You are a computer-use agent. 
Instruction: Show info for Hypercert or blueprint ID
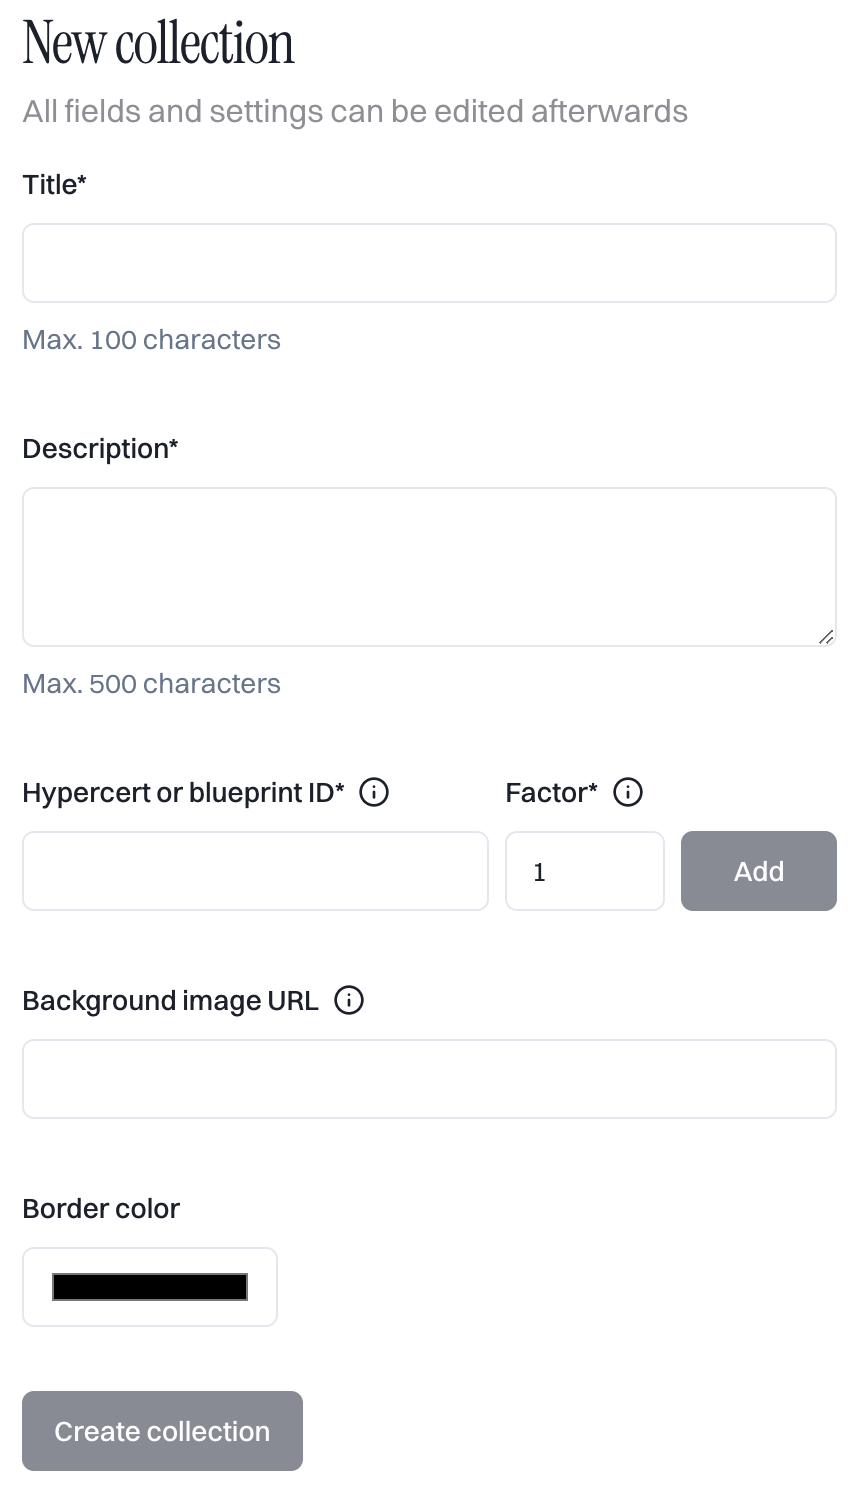pos(374,793)
